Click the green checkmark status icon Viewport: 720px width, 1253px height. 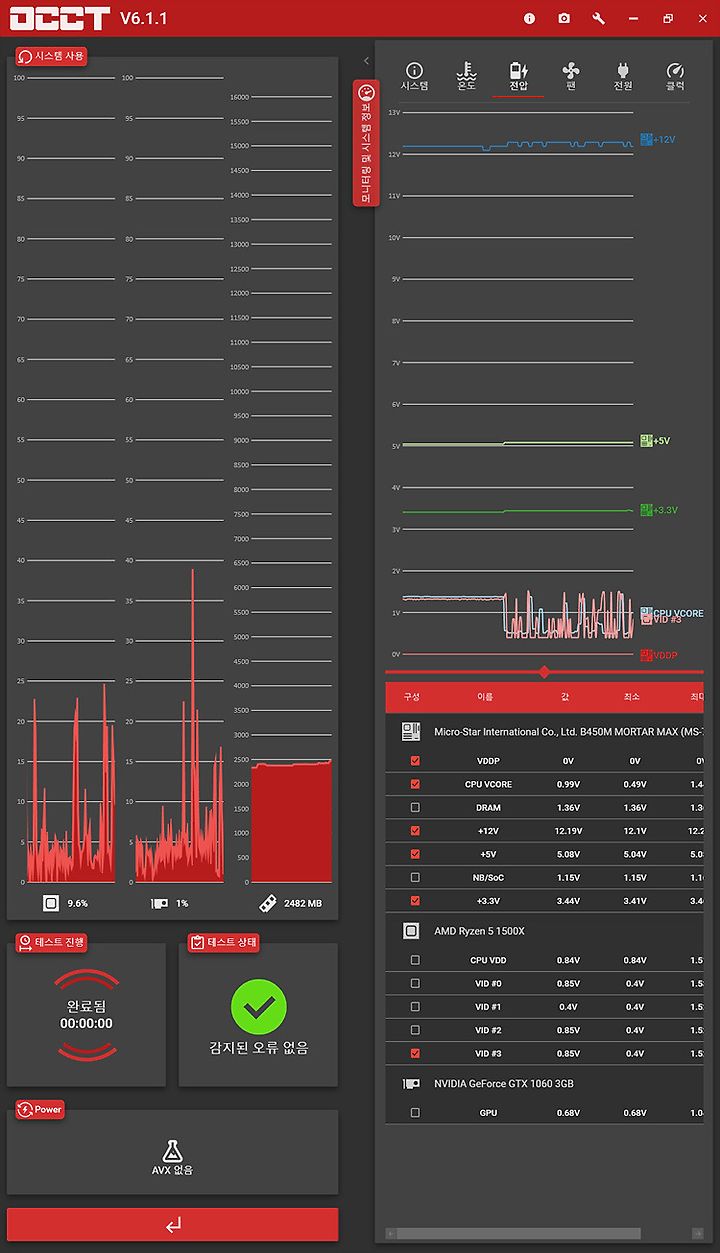pyautogui.click(x=259, y=1007)
